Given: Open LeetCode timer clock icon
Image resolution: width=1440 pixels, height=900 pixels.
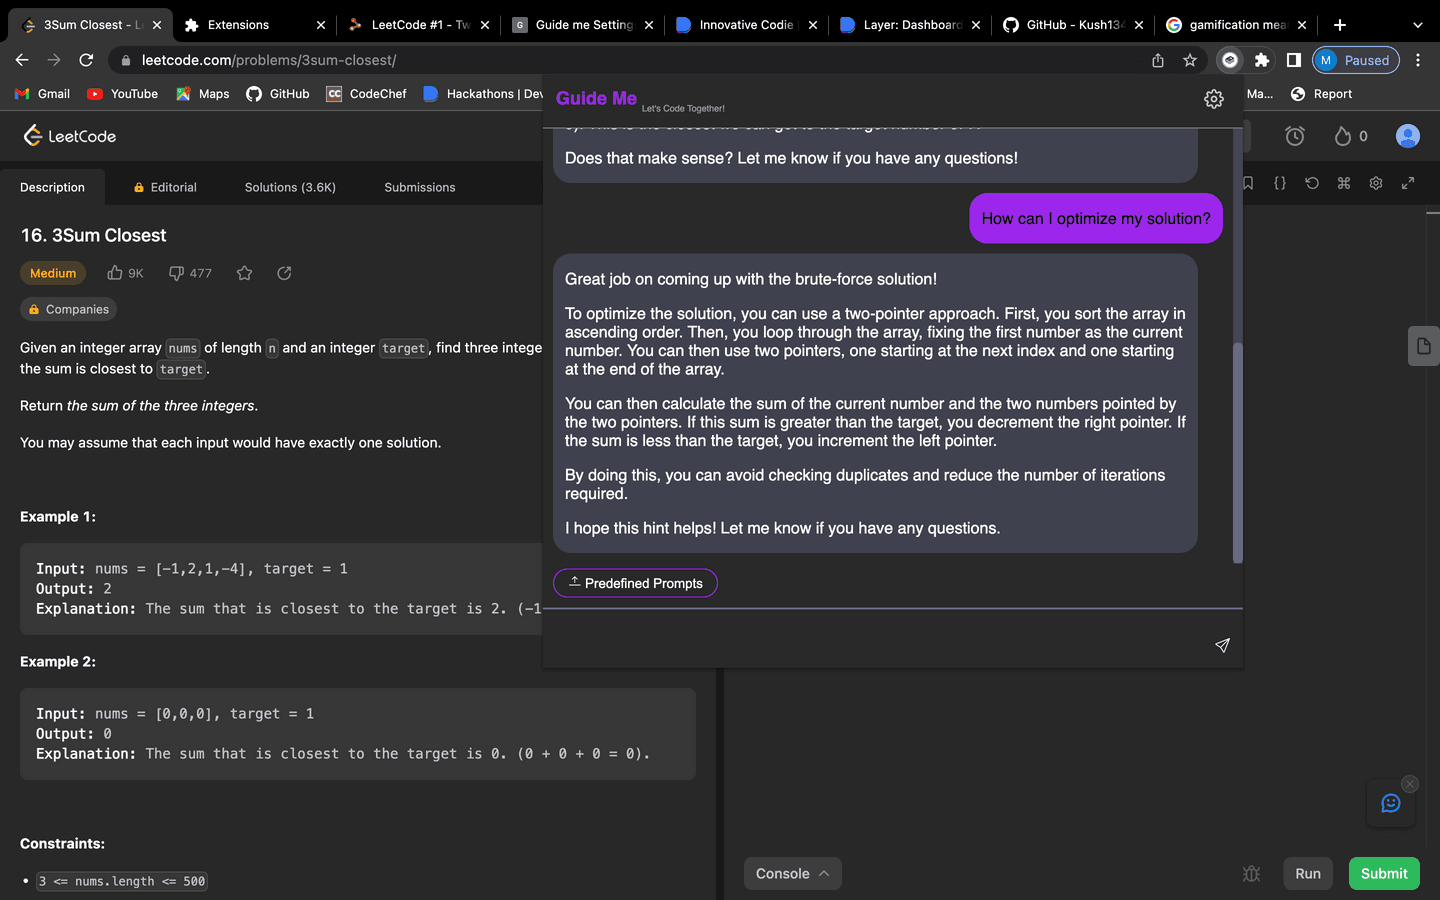Looking at the screenshot, I should (1295, 136).
